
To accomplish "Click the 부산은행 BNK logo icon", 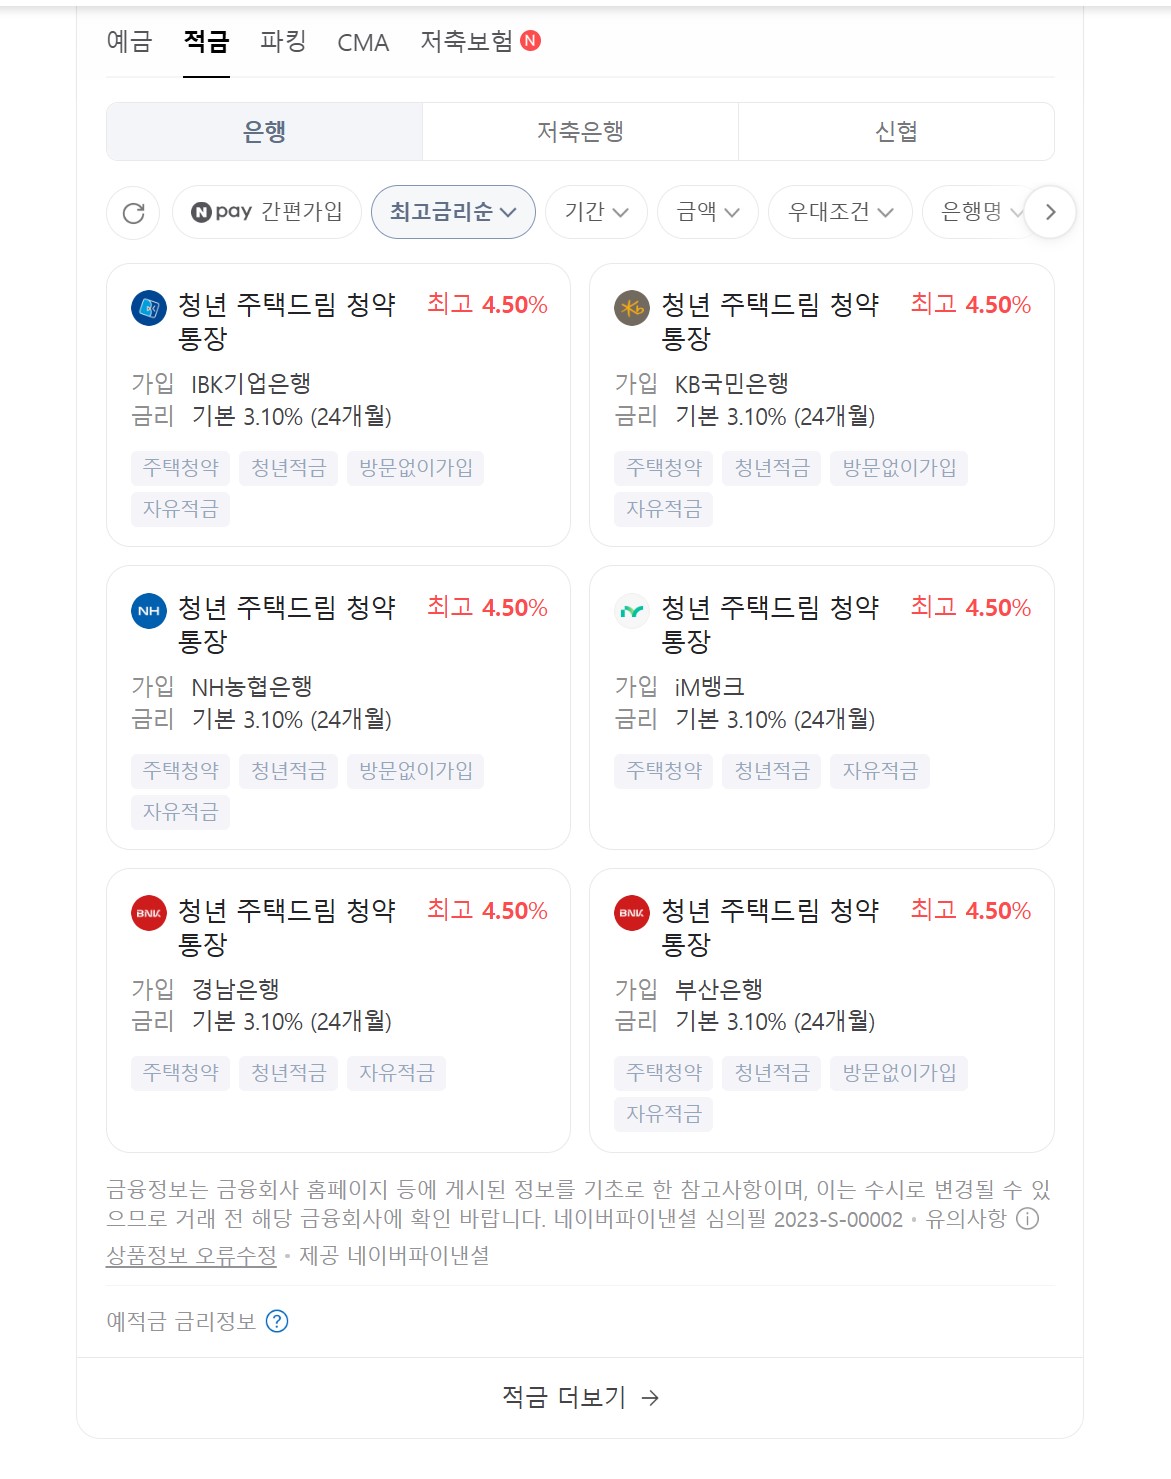I will tap(630, 914).
